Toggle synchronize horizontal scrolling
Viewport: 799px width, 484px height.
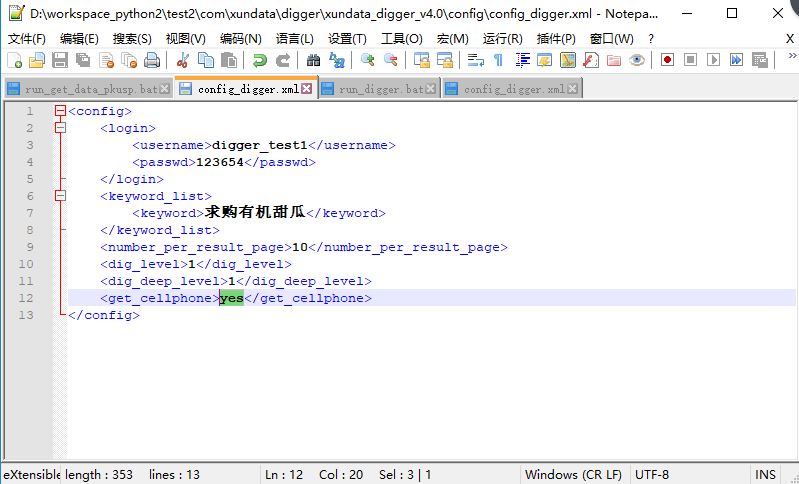(444, 60)
